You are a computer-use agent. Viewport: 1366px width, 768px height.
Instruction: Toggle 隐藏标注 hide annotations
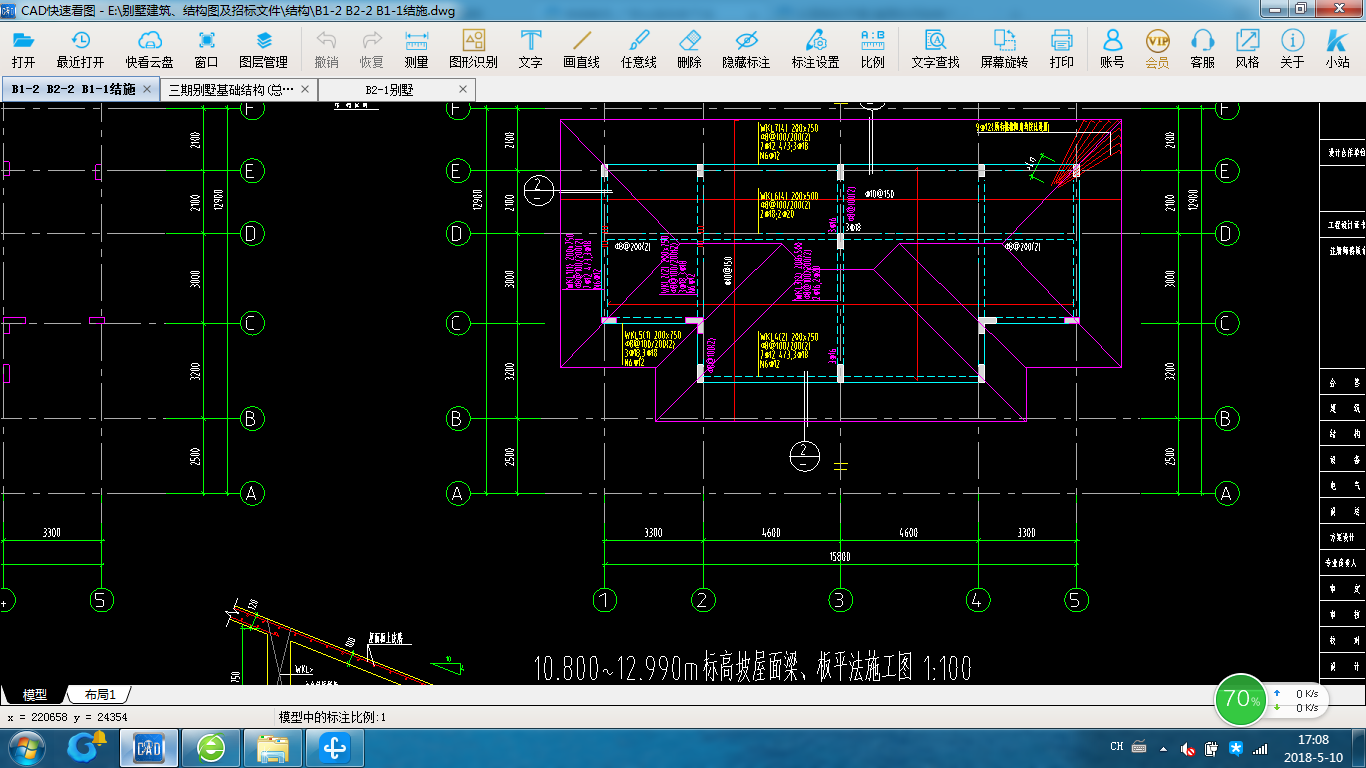pos(746,49)
